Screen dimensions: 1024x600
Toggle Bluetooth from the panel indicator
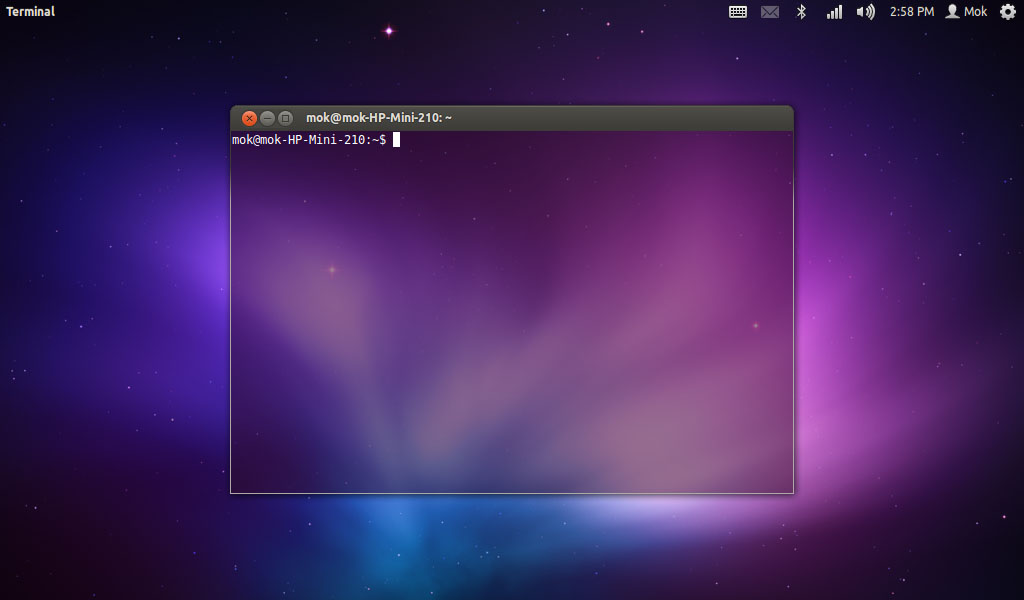(801, 11)
